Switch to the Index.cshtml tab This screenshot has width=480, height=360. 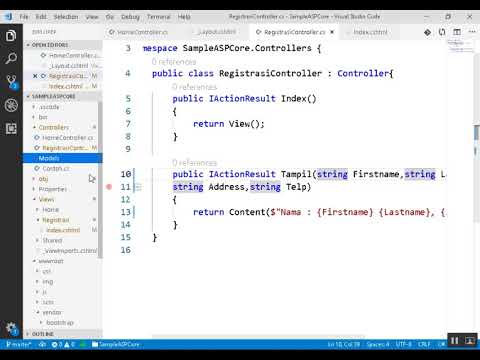coord(370,32)
